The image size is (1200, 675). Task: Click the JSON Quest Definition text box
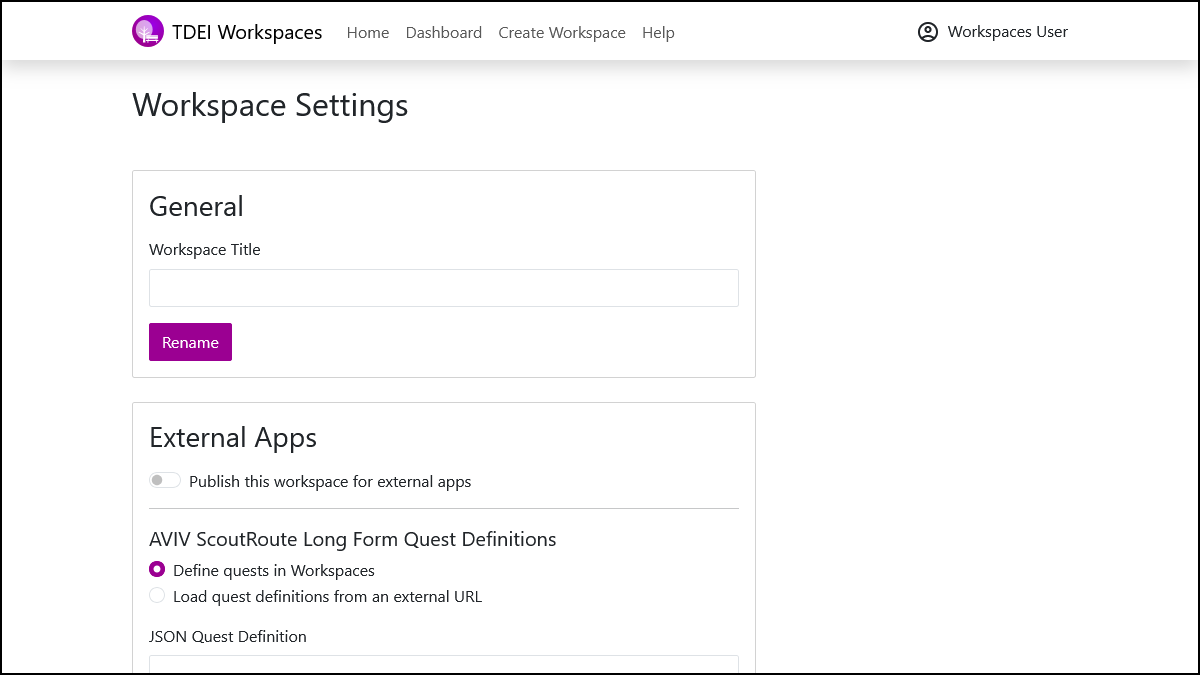coord(443,665)
